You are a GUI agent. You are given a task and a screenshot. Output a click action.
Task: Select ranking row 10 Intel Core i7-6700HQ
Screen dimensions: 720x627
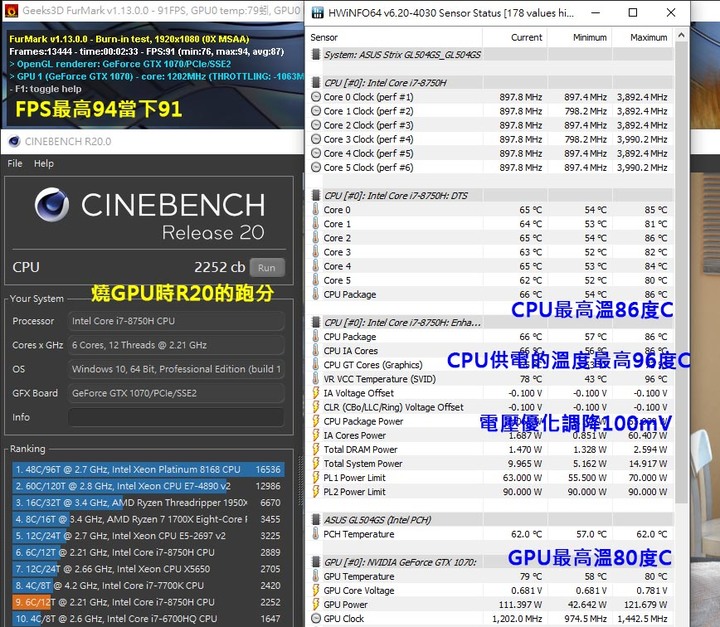(148, 618)
